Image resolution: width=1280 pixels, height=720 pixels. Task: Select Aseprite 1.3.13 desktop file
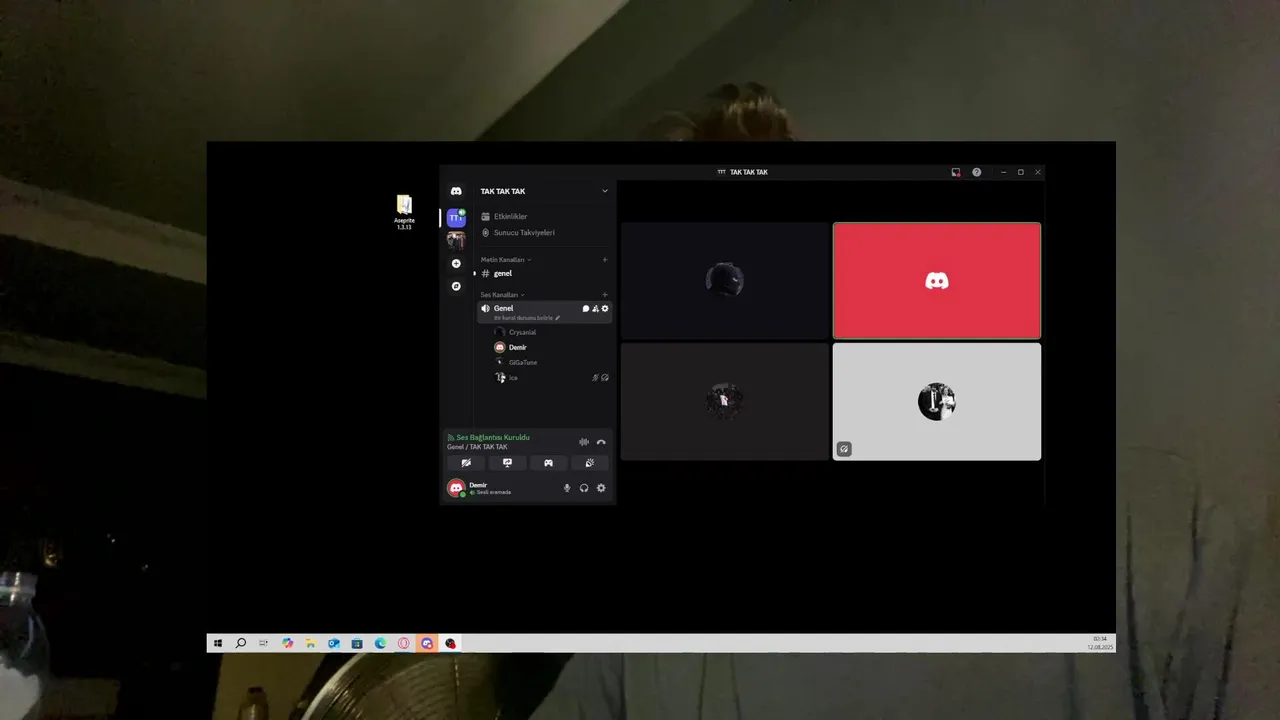point(404,212)
